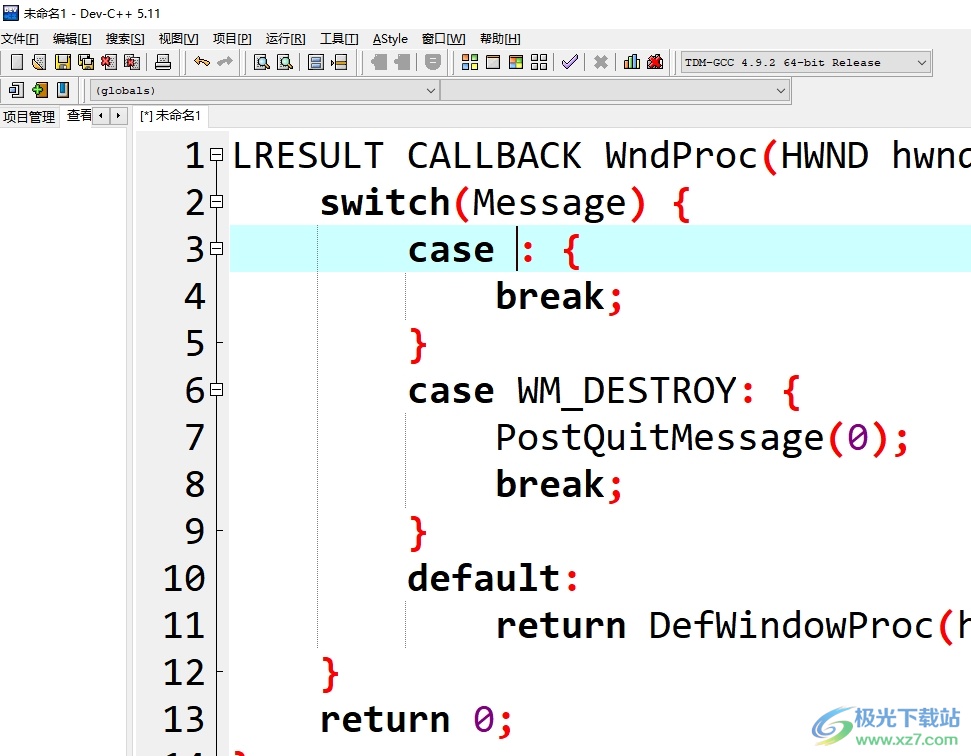Collapse the fold marker on line 1
This screenshot has width=971, height=756.
coord(217,155)
